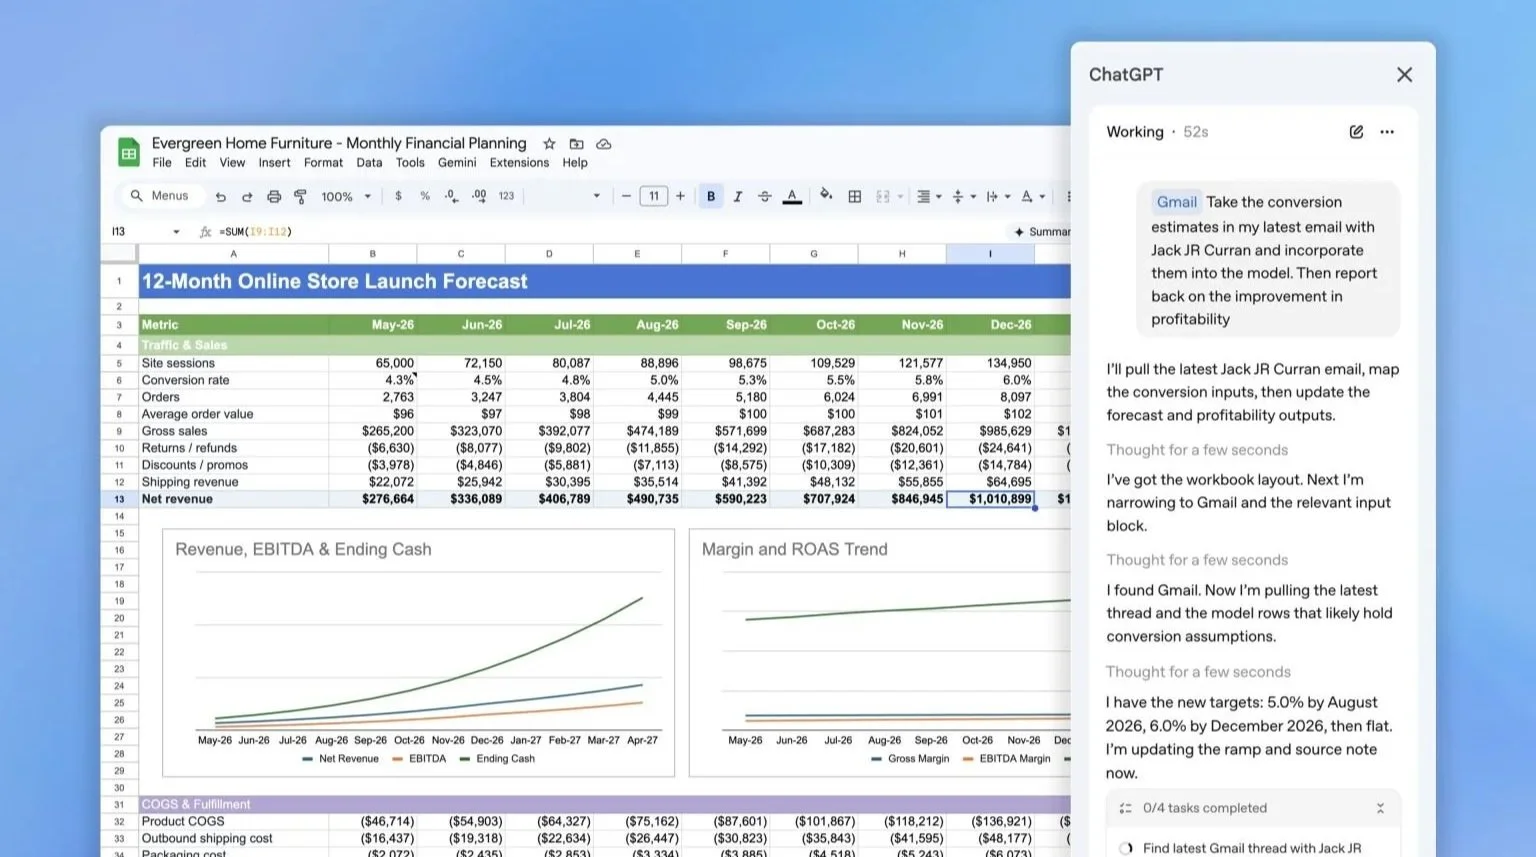Open the Gemini menu

[x=457, y=163]
